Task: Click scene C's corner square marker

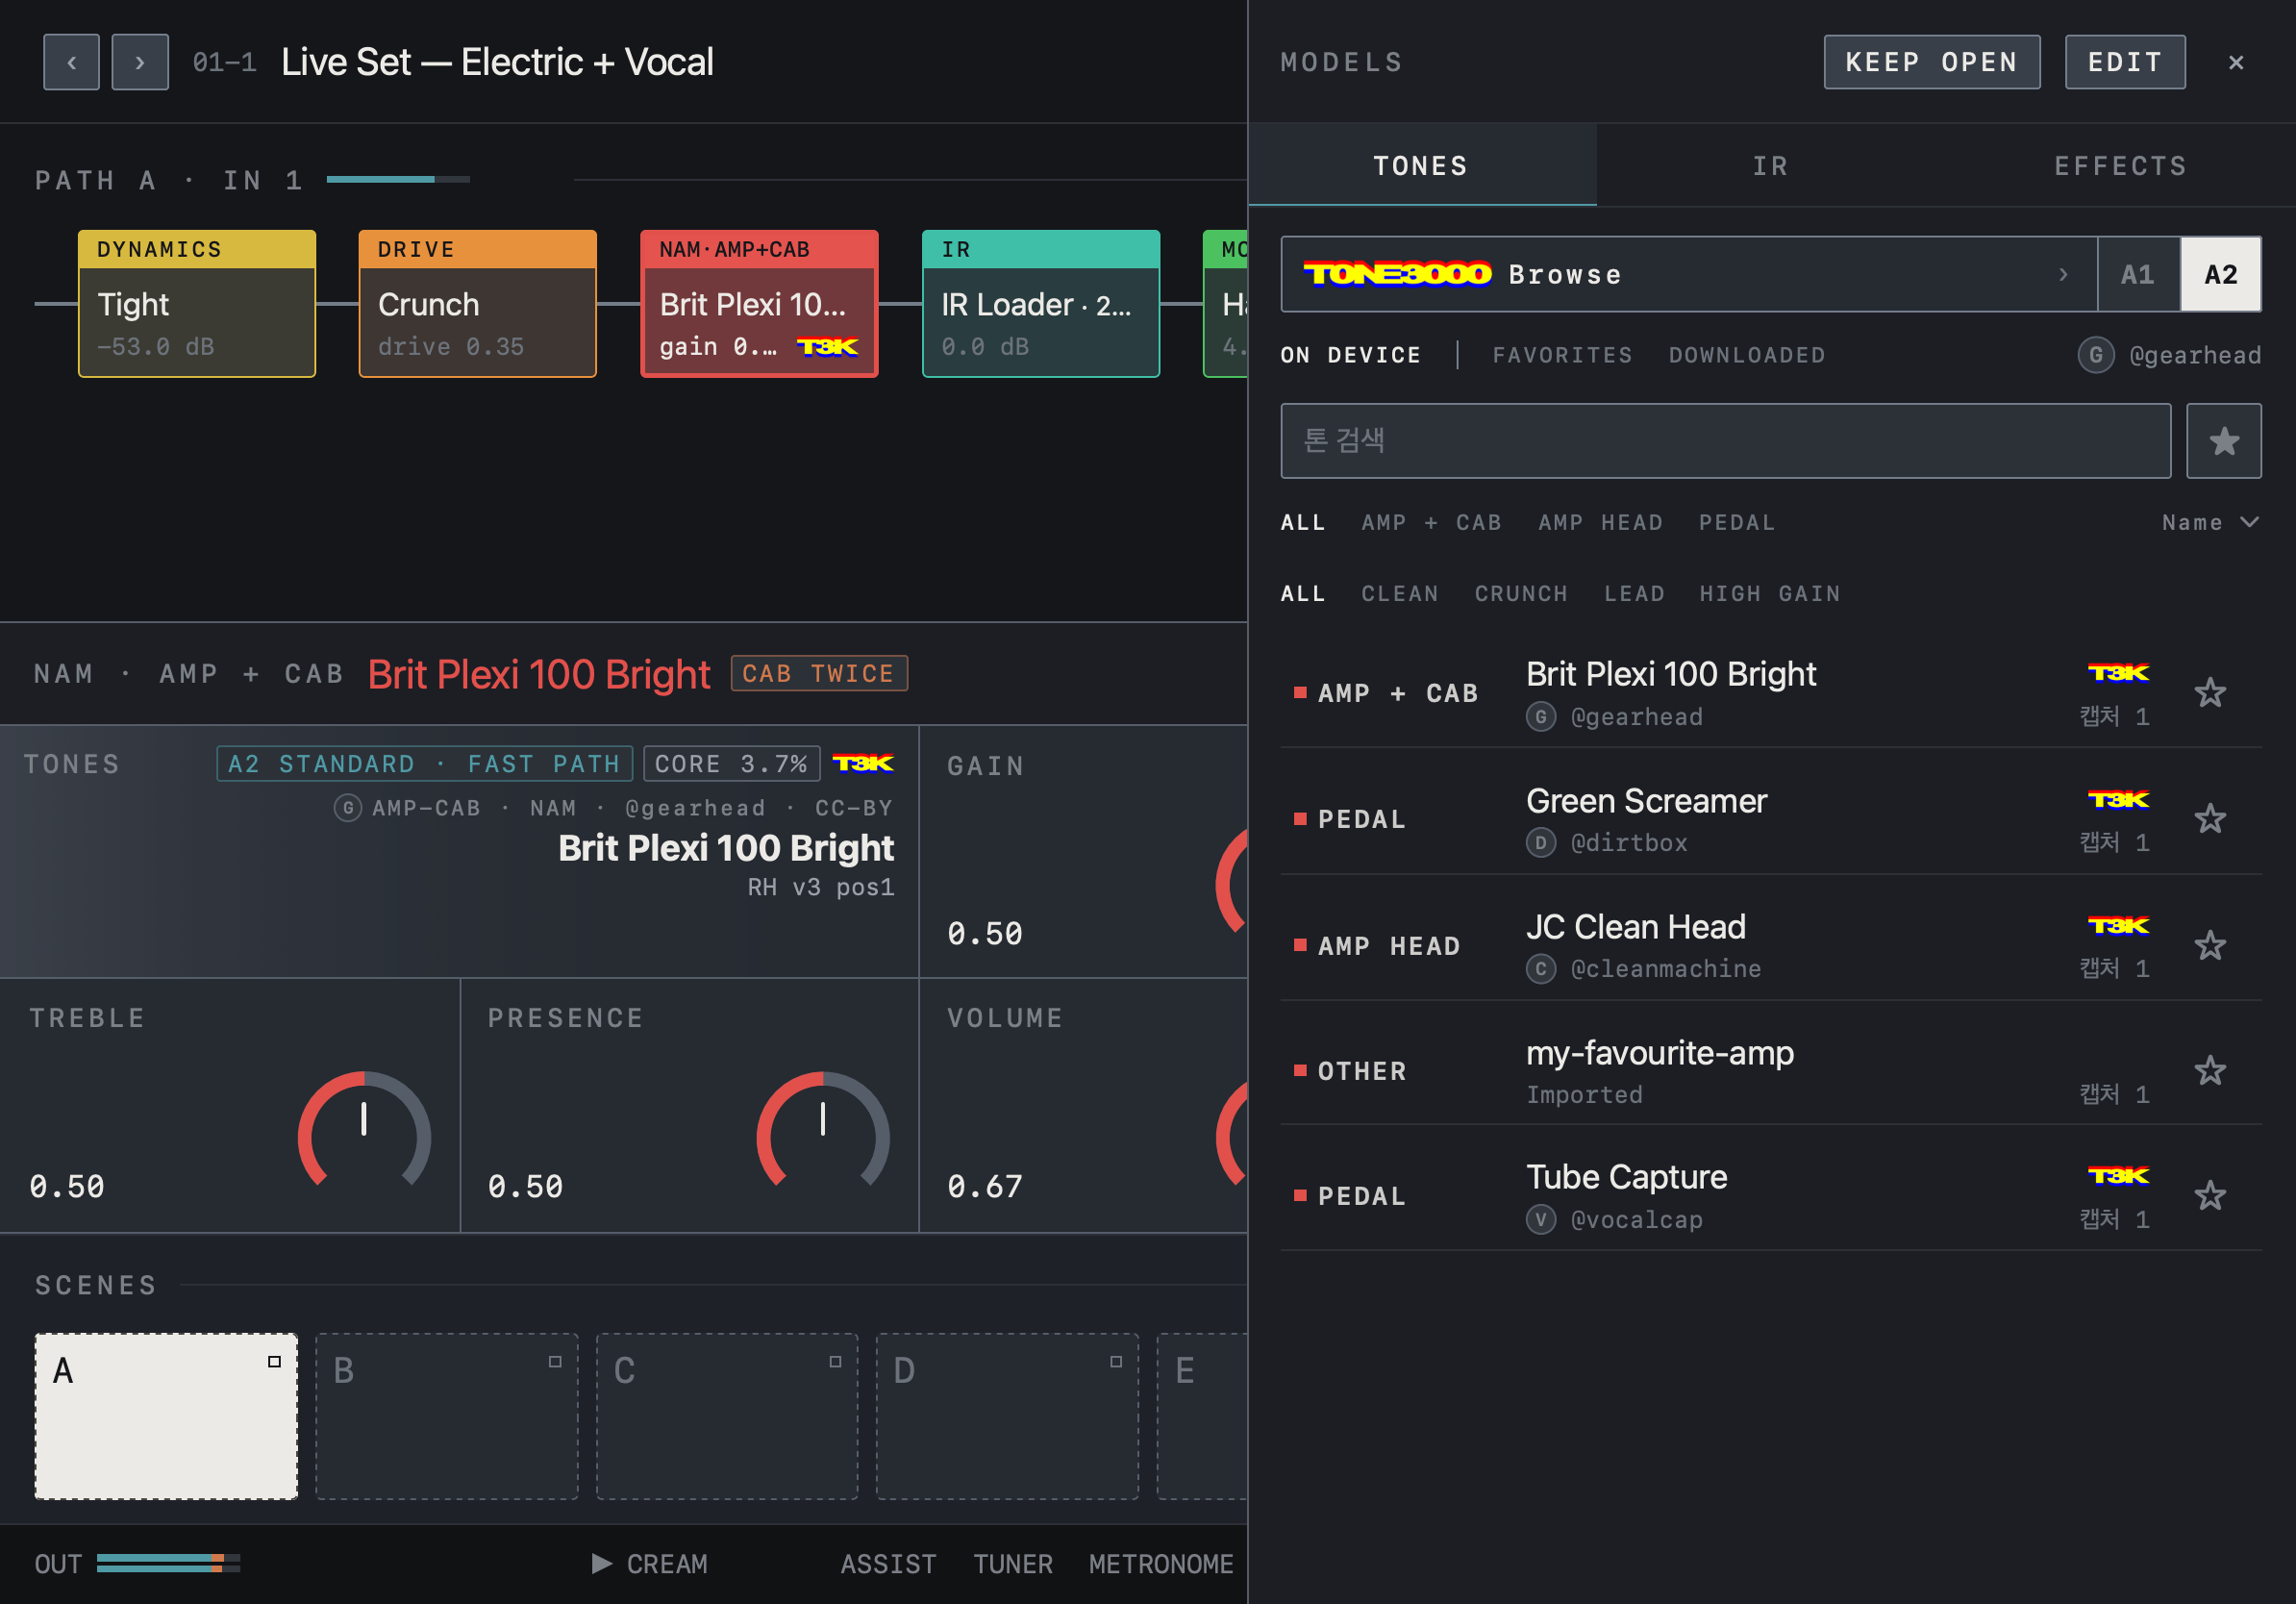Action: (835, 1361)
